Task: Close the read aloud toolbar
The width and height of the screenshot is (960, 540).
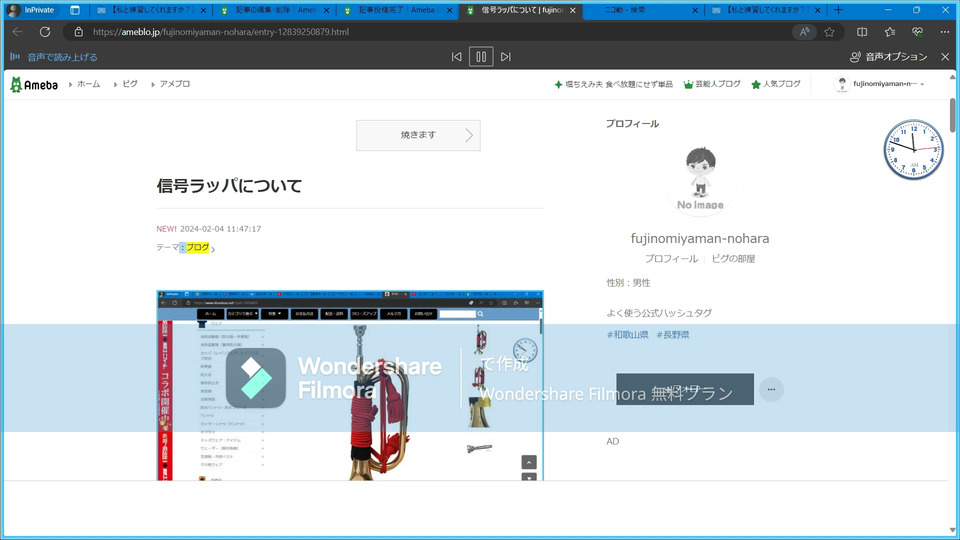Action: click(945, 57)
